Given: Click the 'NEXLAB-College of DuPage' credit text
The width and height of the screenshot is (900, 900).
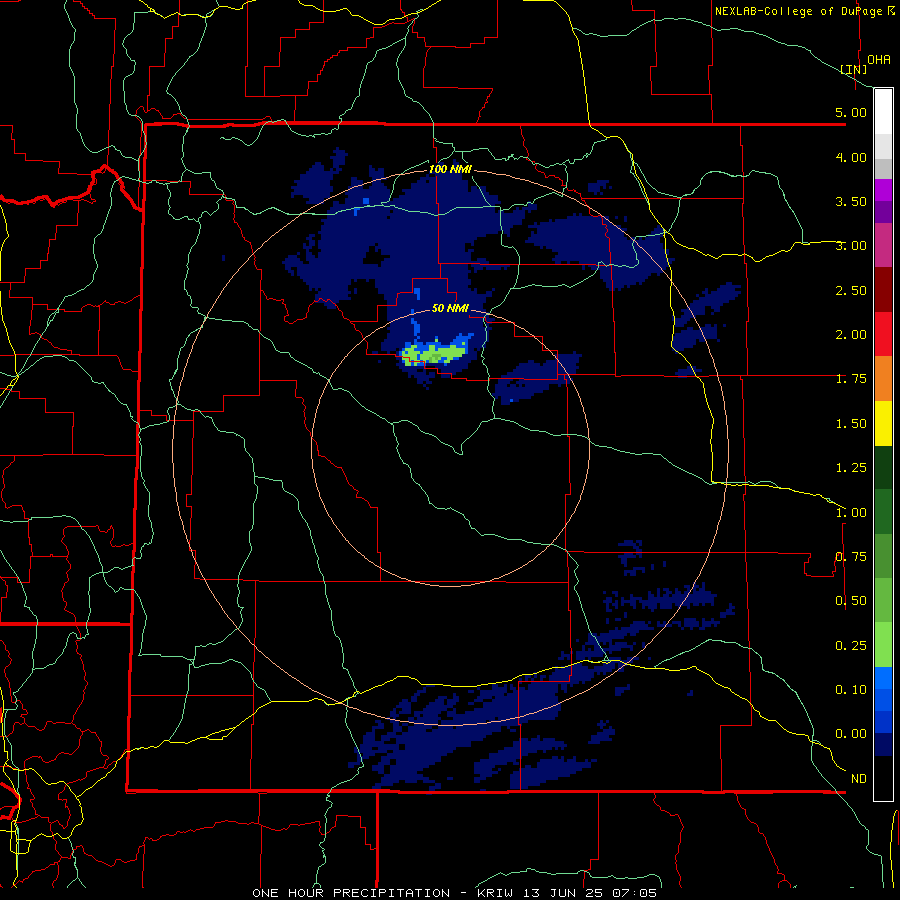Looking at the screenshot, I should (x=798, y=11).
